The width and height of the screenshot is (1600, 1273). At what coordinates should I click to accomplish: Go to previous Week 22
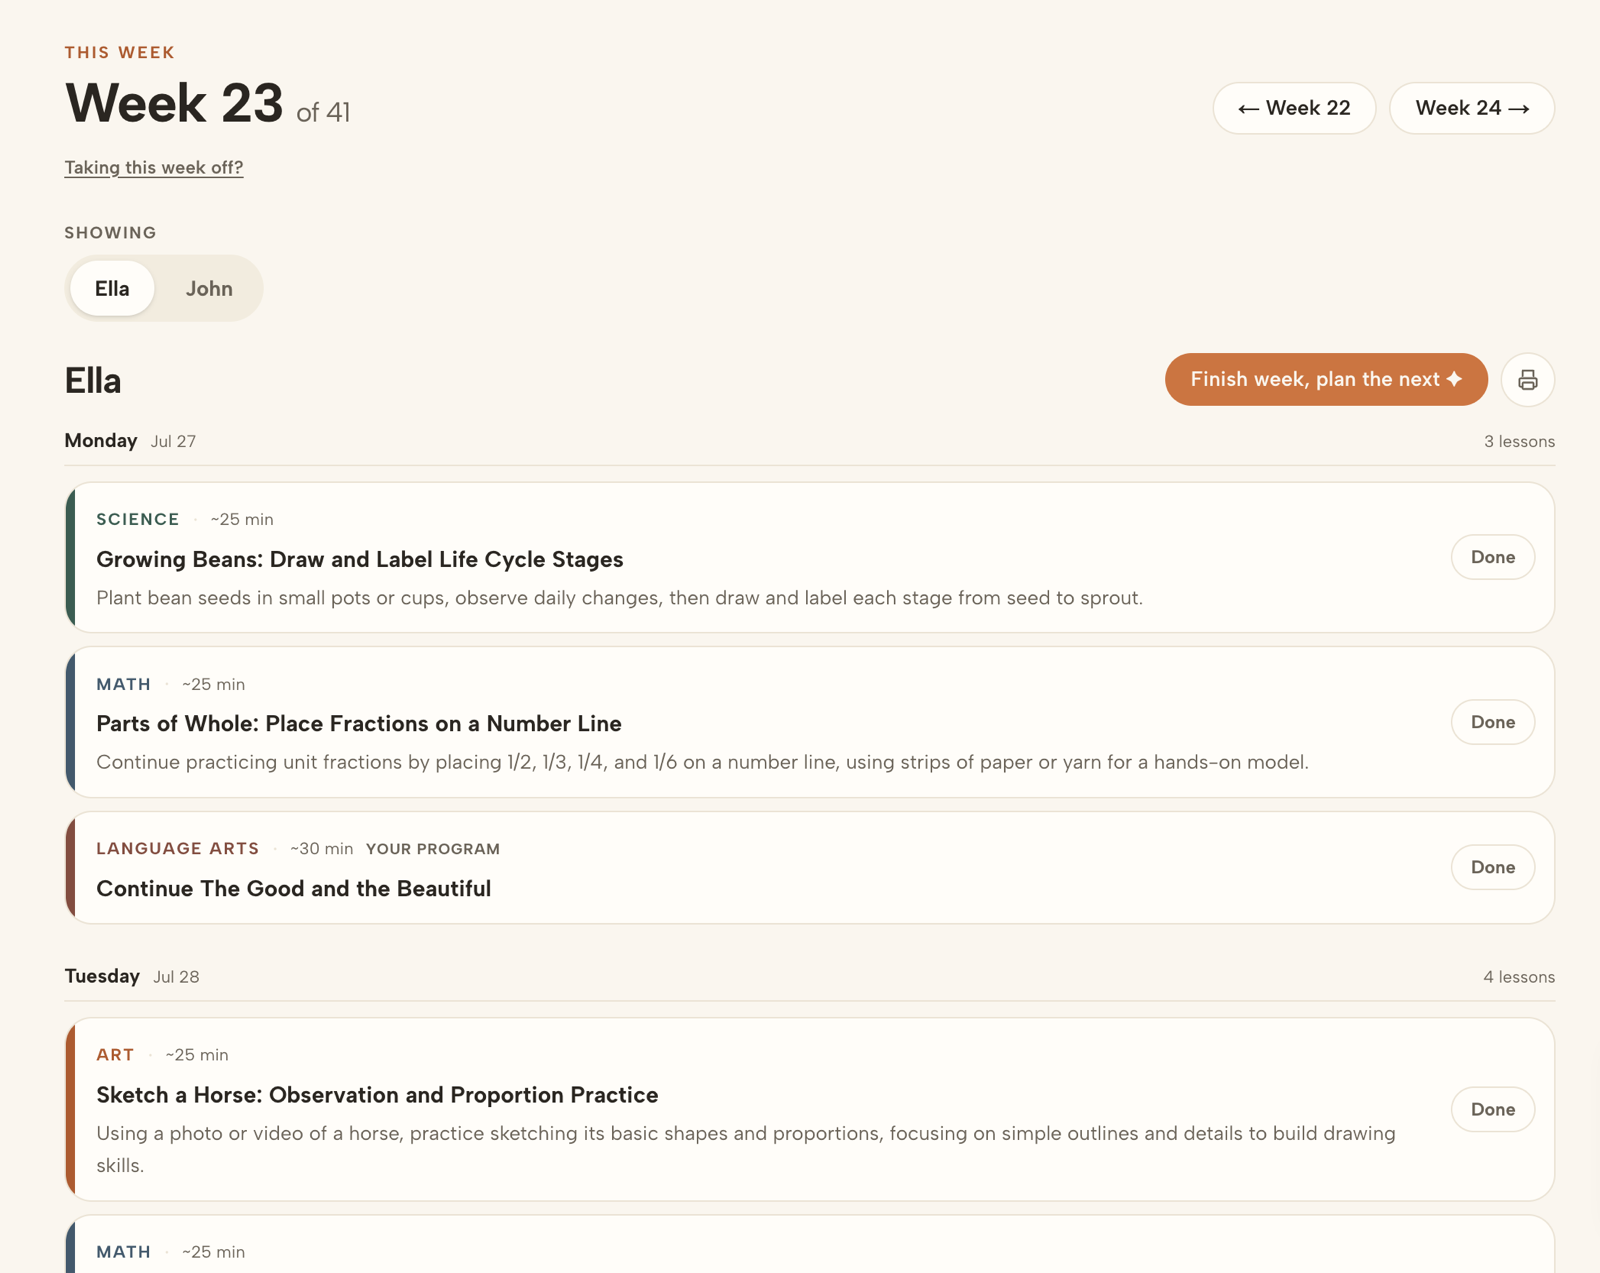point(1294,108)
